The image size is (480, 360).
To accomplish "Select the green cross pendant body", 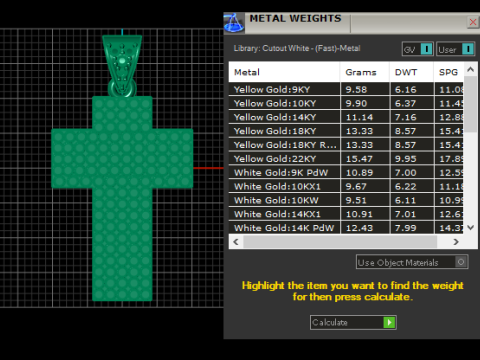I will point(122,199).
